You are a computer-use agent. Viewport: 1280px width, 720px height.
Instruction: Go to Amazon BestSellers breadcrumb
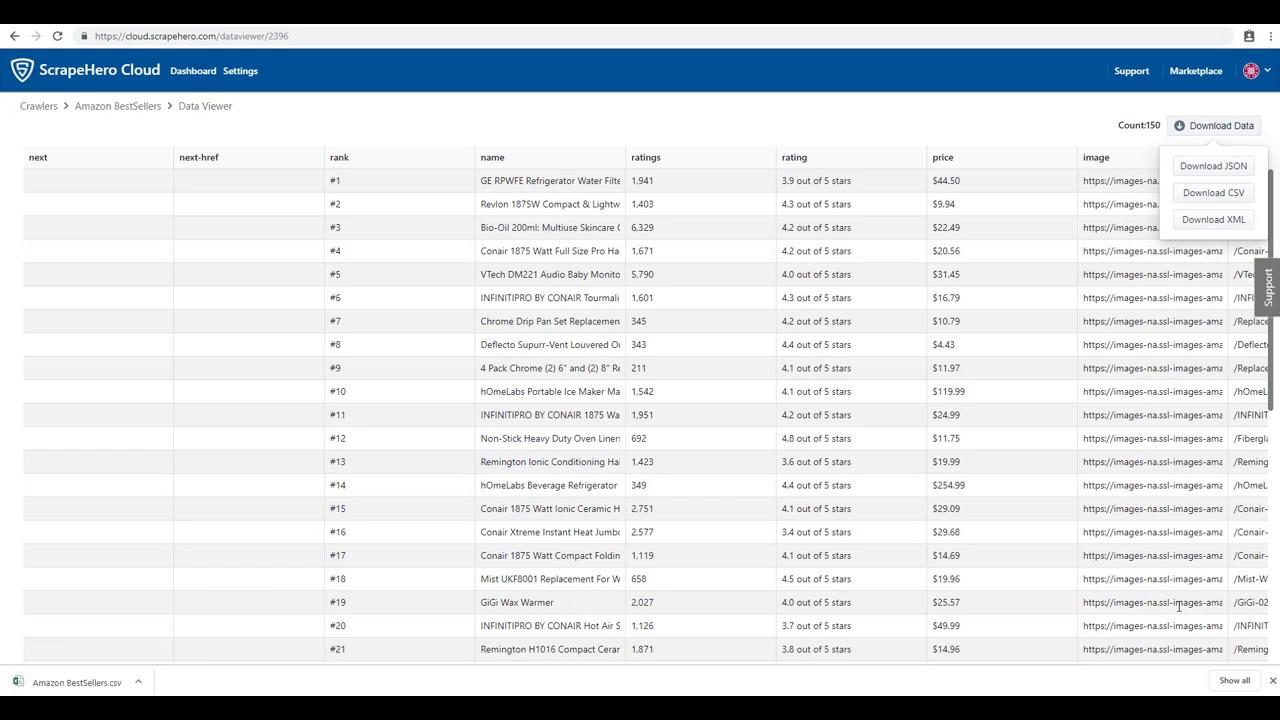pos(118,106)
